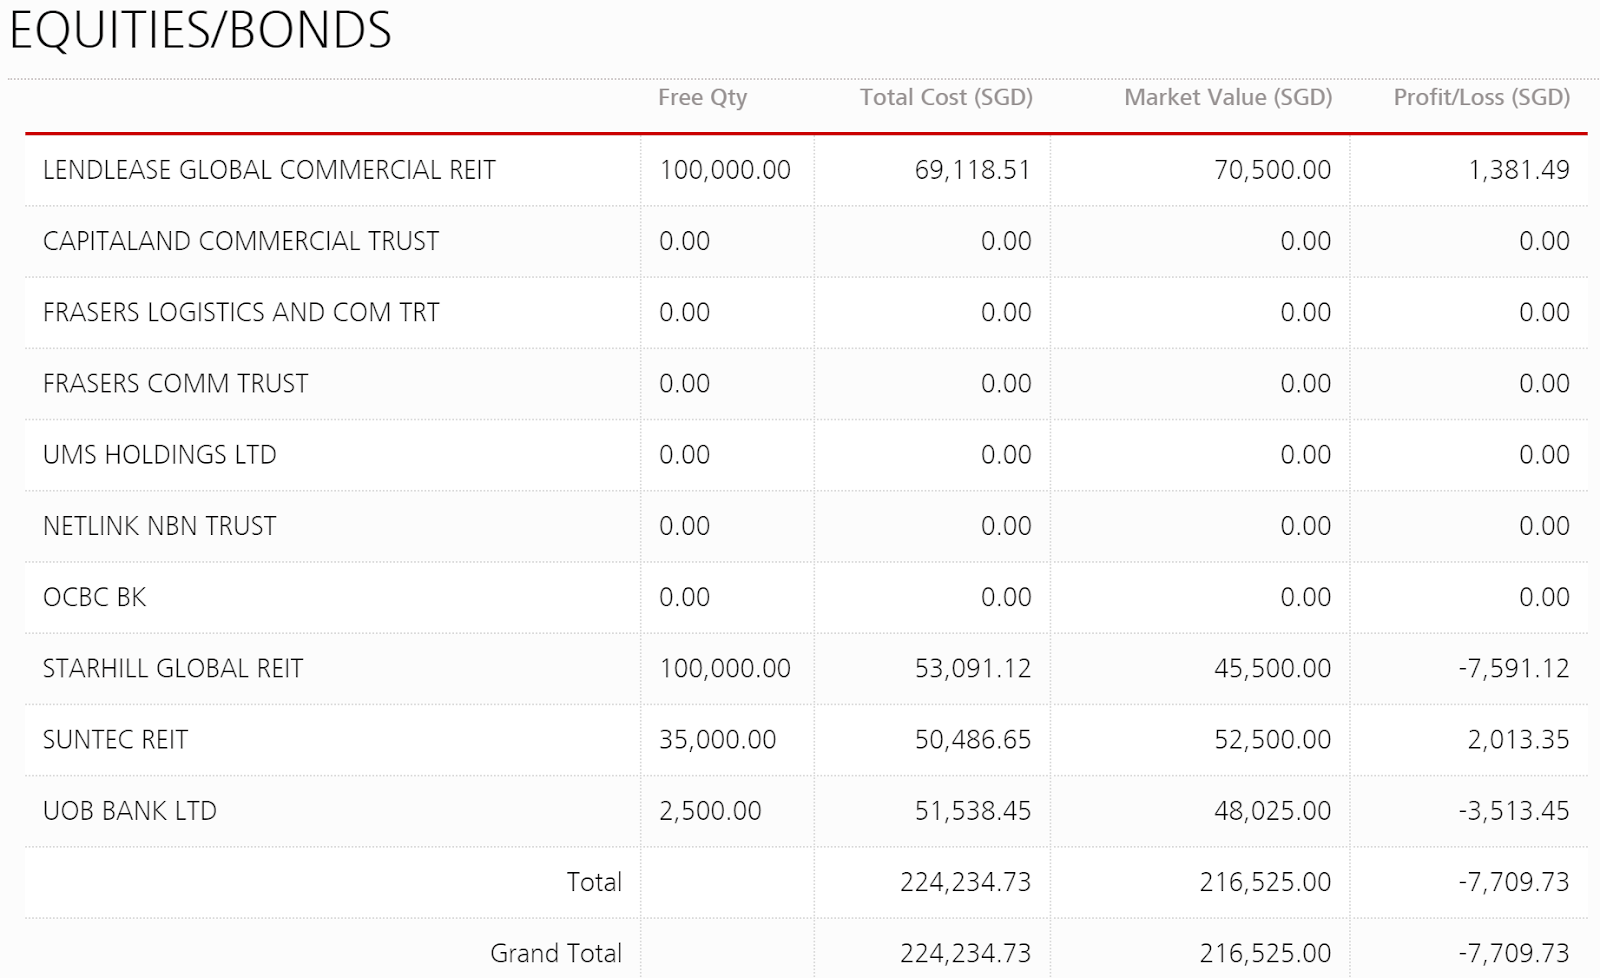
Task: Select LENDLEASE GLOBAL COMMERCIAL REIT row name
Action: pos(269,170)
